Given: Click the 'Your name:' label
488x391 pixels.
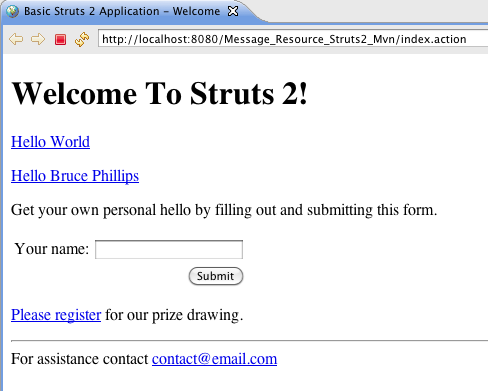Looking at the screenshot, I should click(52, 249).
